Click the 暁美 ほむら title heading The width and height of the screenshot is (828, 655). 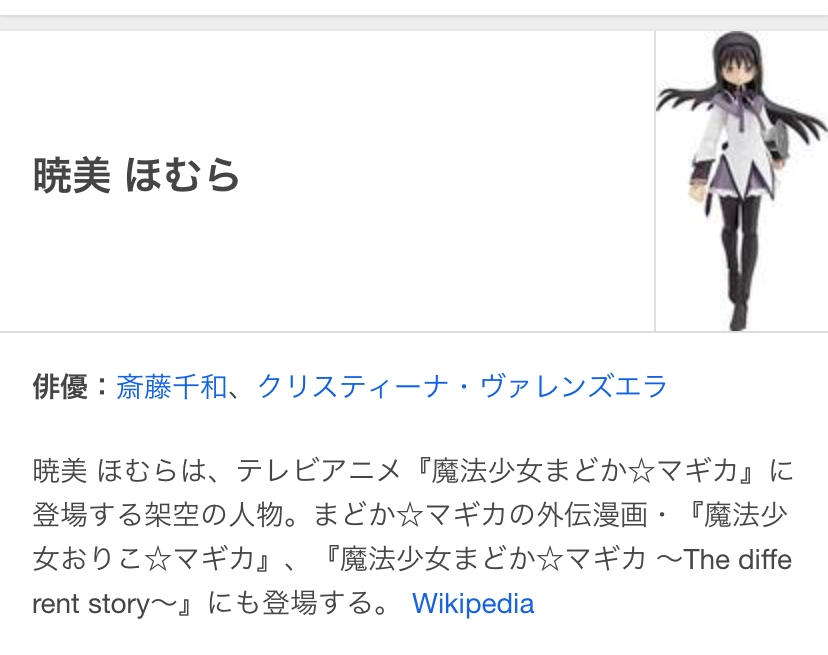click(137, 175)
